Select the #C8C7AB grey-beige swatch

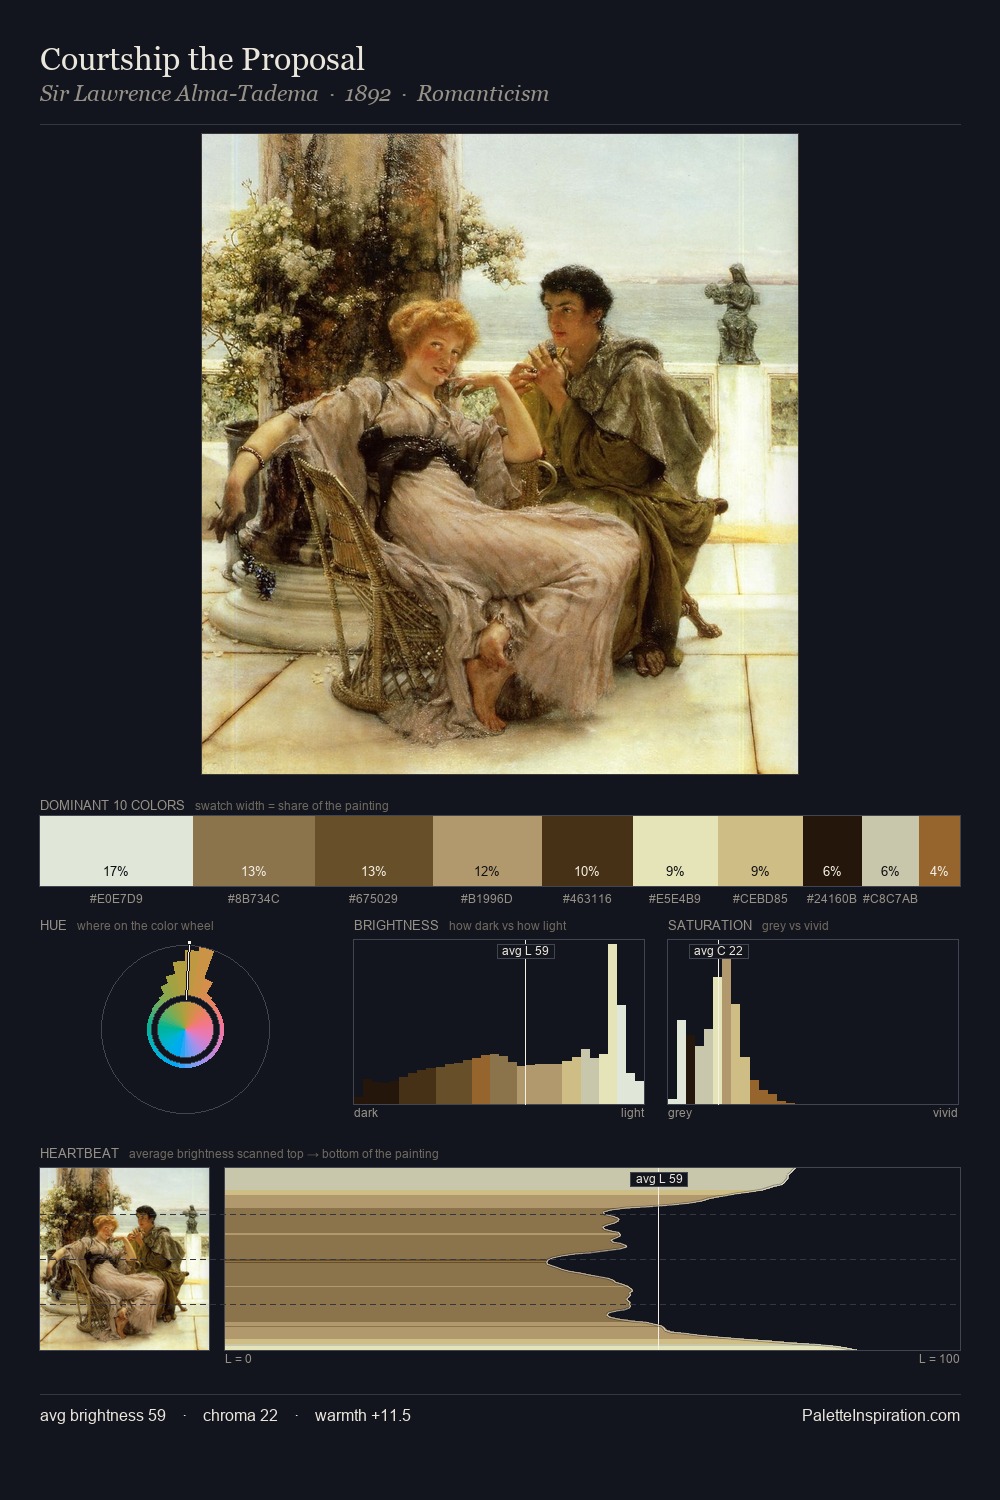tap(890, 851)
